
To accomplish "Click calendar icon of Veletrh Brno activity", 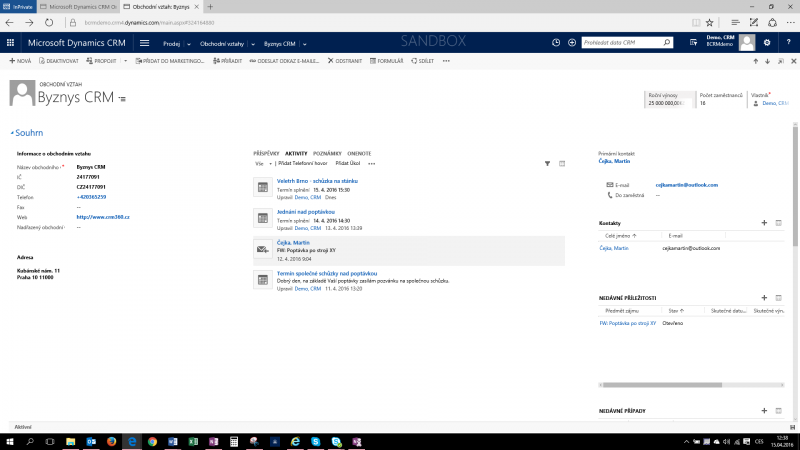I will point(263,187).
